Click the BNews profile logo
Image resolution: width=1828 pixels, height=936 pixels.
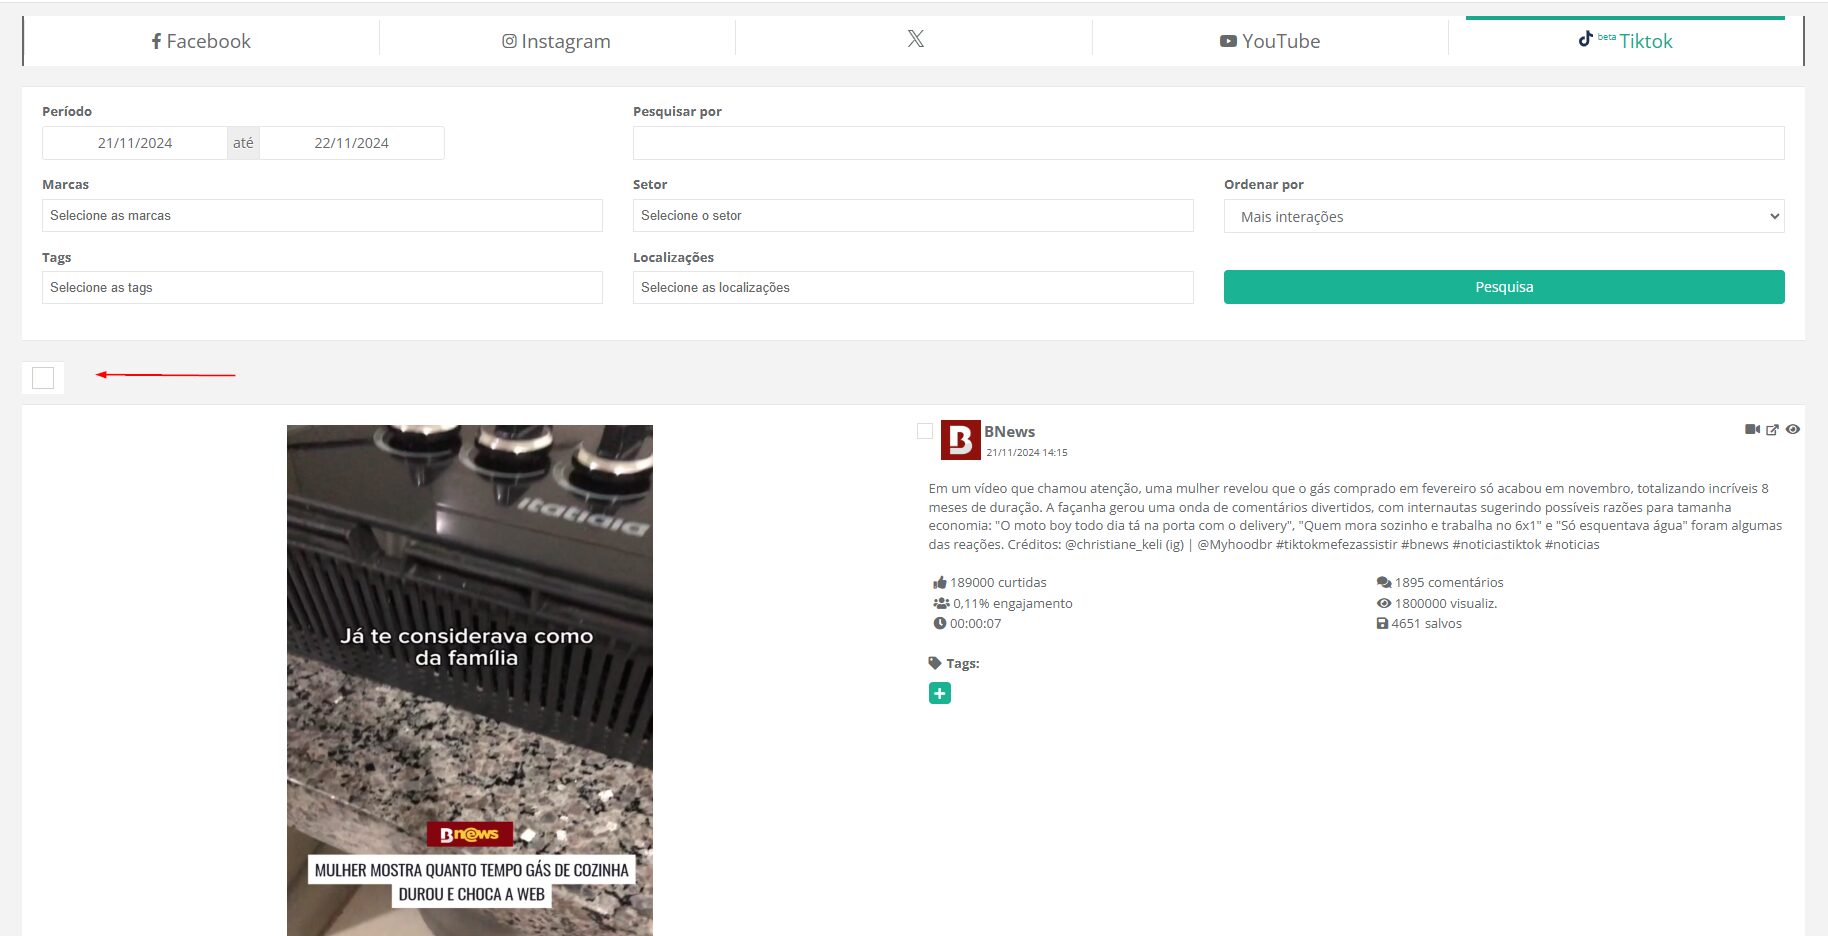click(x=960, y=440)
